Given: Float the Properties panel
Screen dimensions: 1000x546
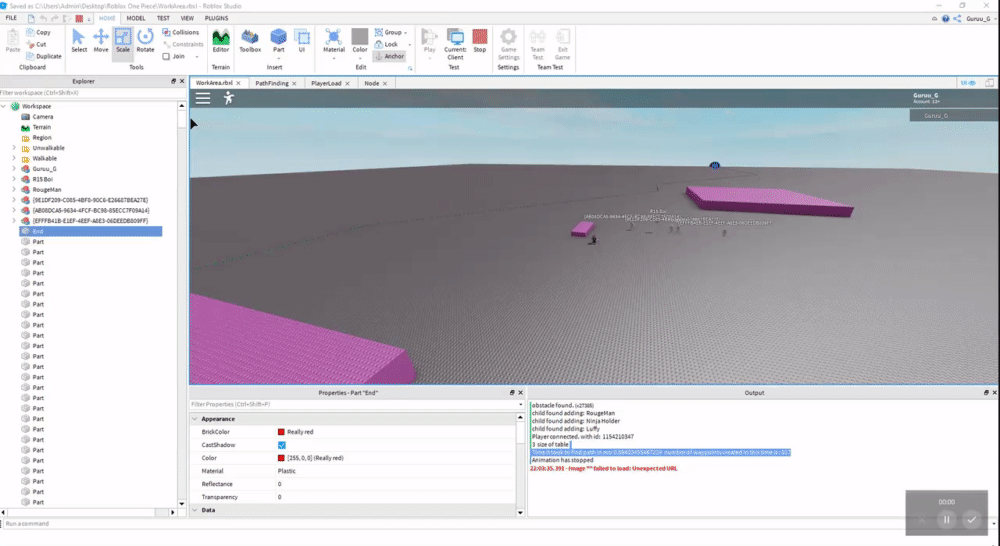Looking at the screenshot, I should 511,393.
